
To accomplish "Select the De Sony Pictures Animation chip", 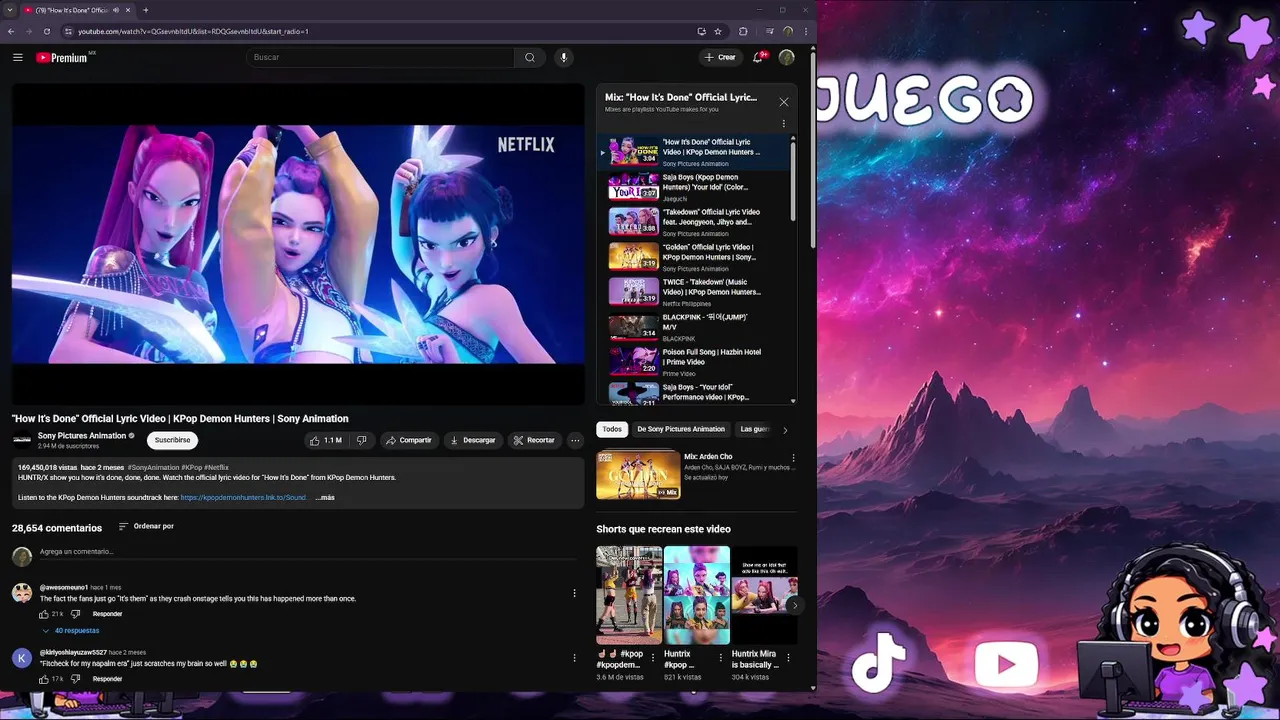I will 681,429.
